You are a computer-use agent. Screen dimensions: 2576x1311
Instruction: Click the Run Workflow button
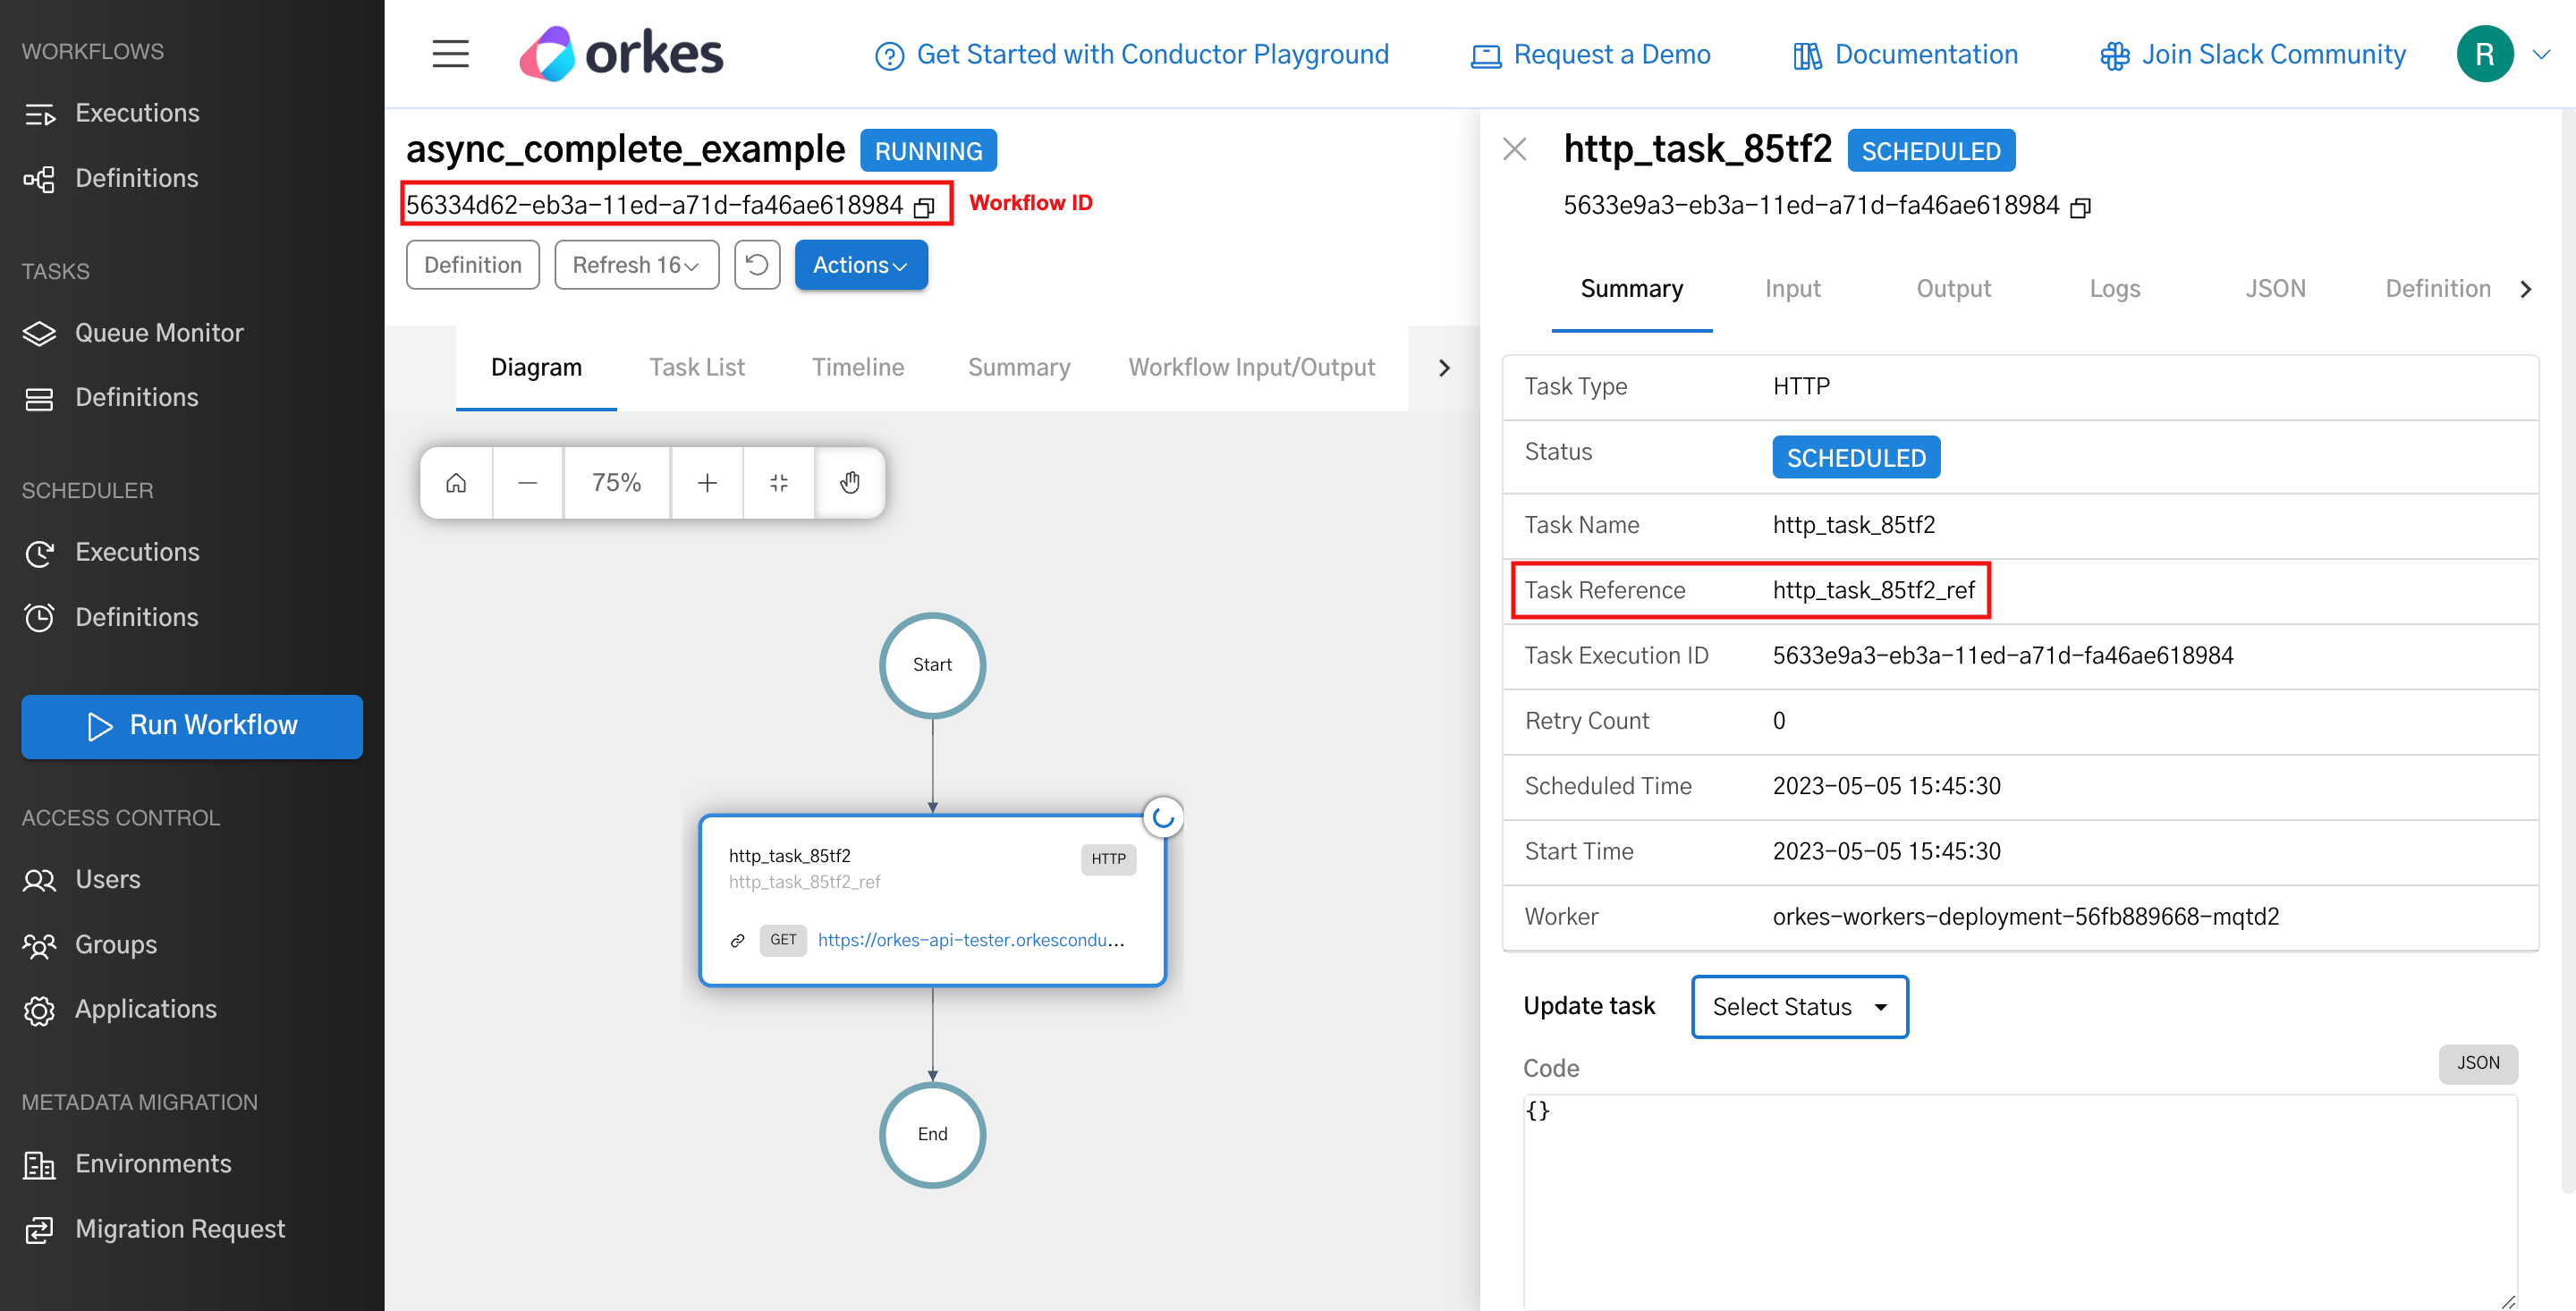tap(191, 726)
